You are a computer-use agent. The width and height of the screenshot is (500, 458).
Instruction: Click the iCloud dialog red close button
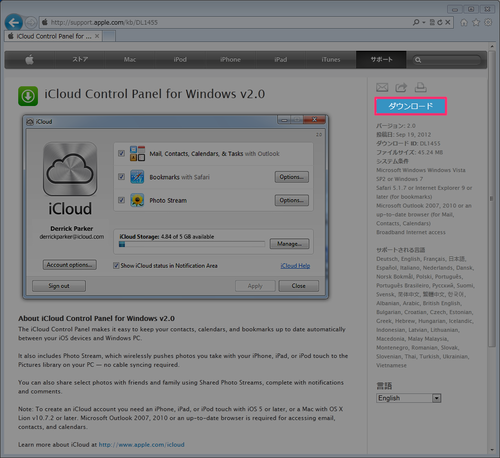coord(314,120)
